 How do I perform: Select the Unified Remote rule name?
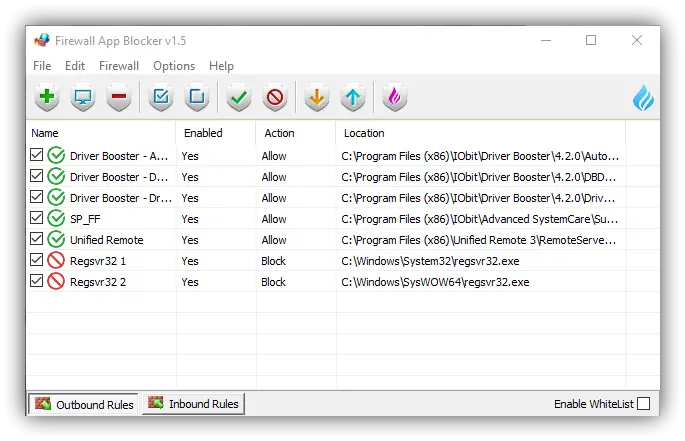point(107,240)
